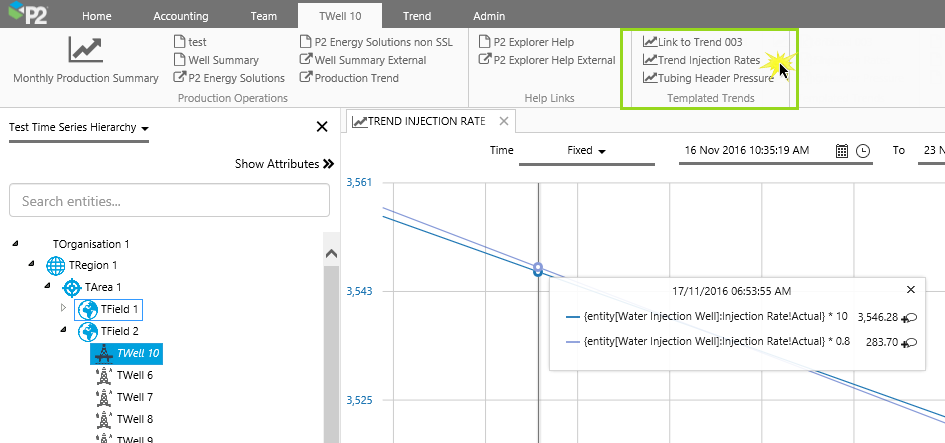945x443 pixels.
Task: Click the clock icon beside start date
Action: 863,150
